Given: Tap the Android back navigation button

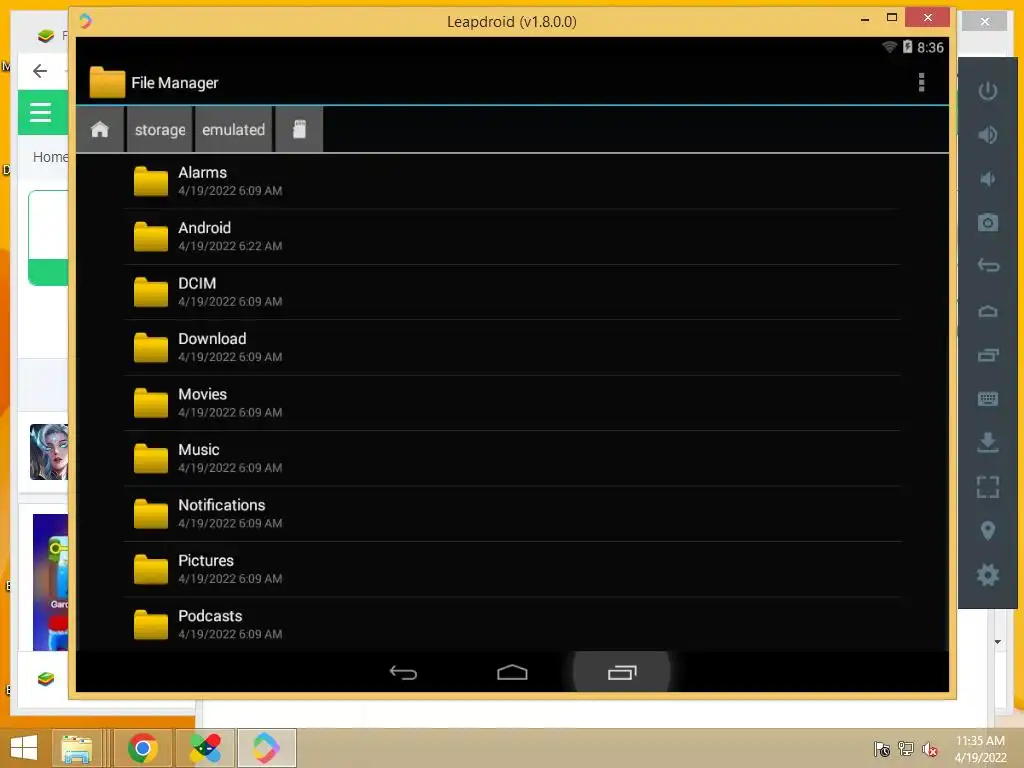Looking at the screenshot, I should pos(403,673).
